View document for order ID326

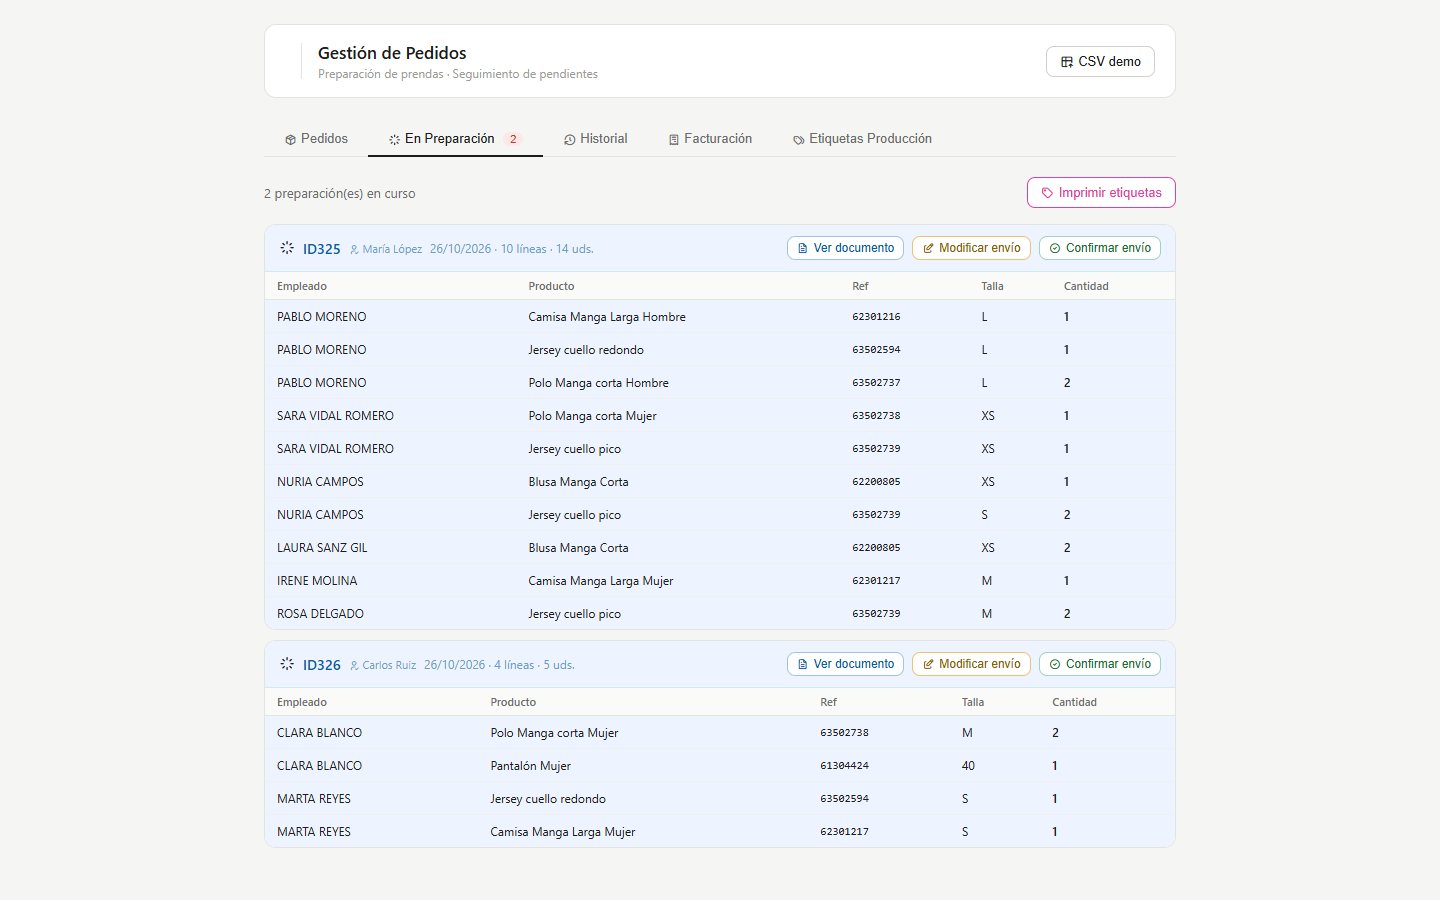click(845, 664)
